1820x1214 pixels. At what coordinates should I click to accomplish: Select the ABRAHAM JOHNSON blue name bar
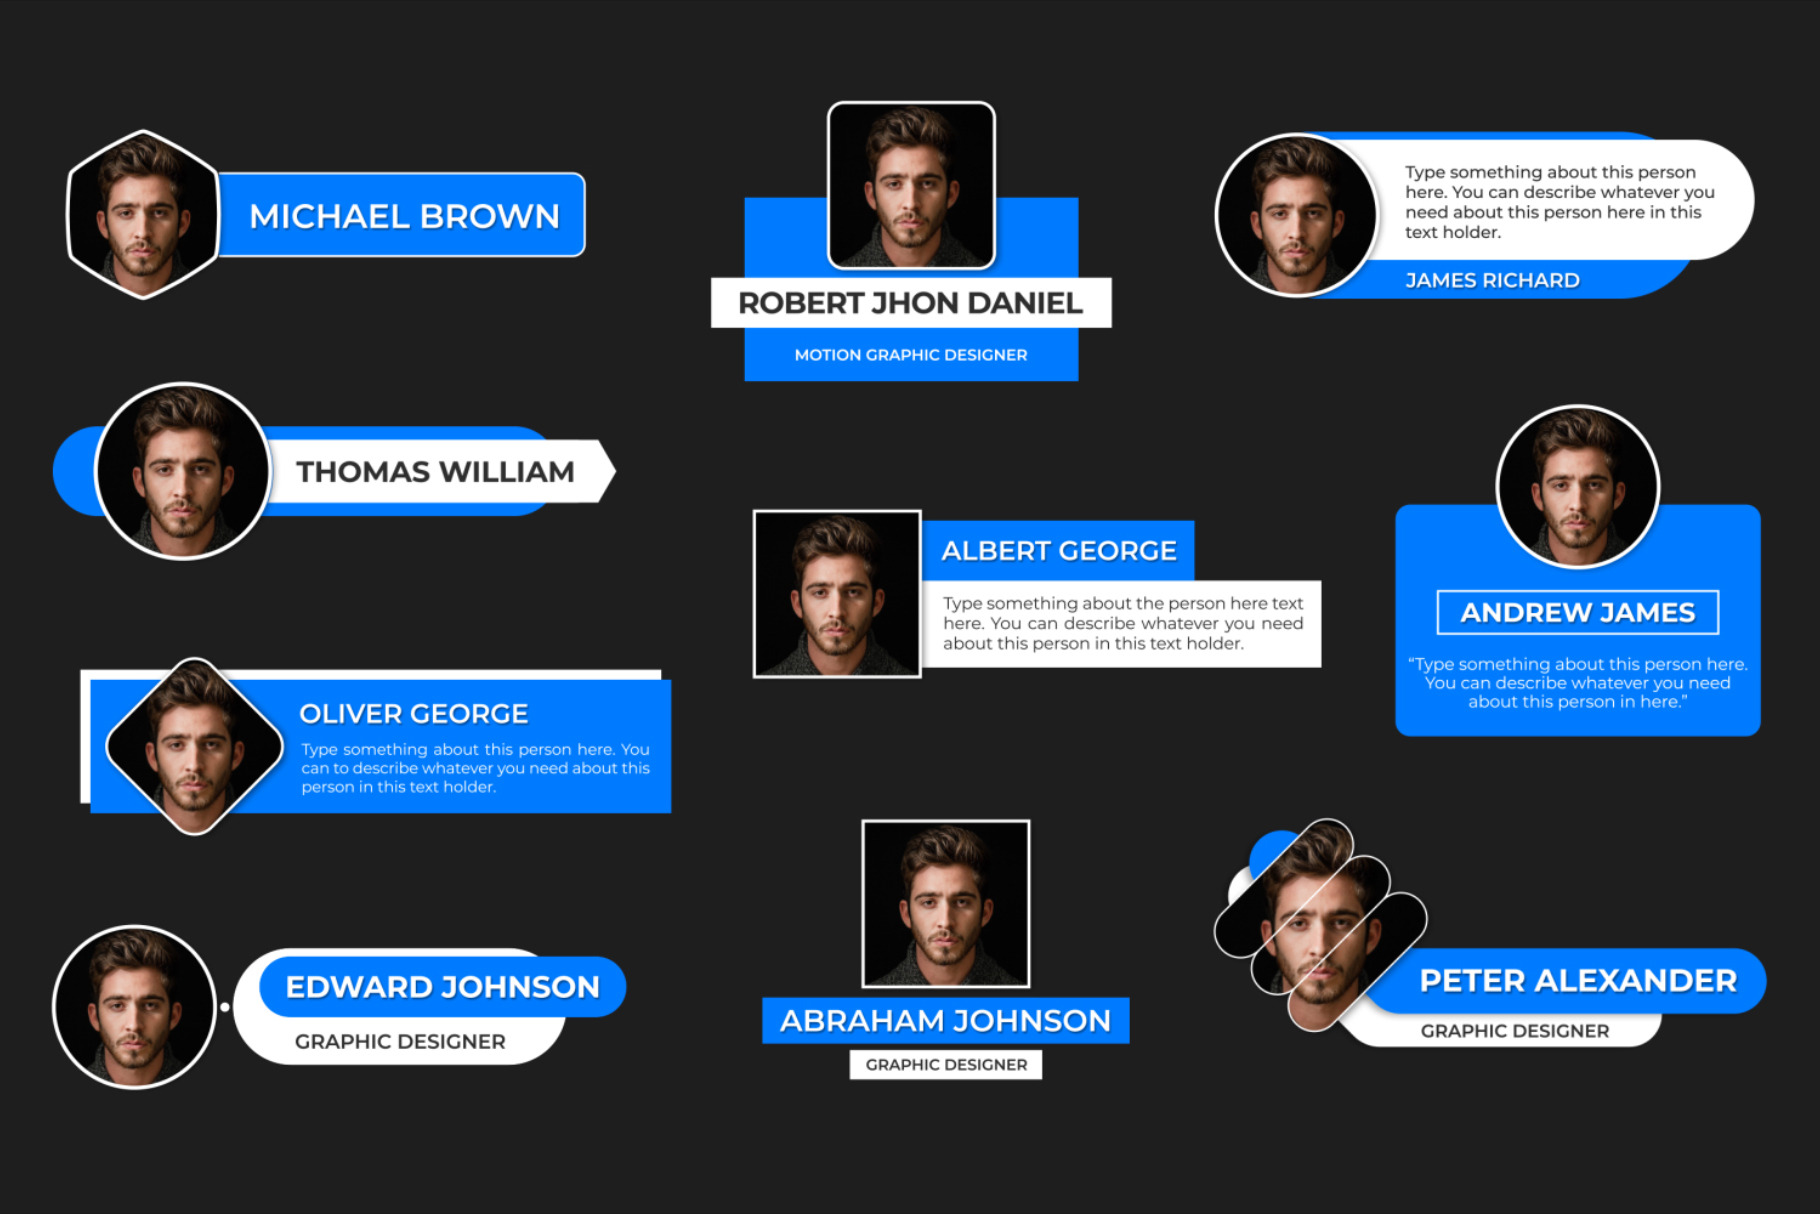[x=945, y=1021]
